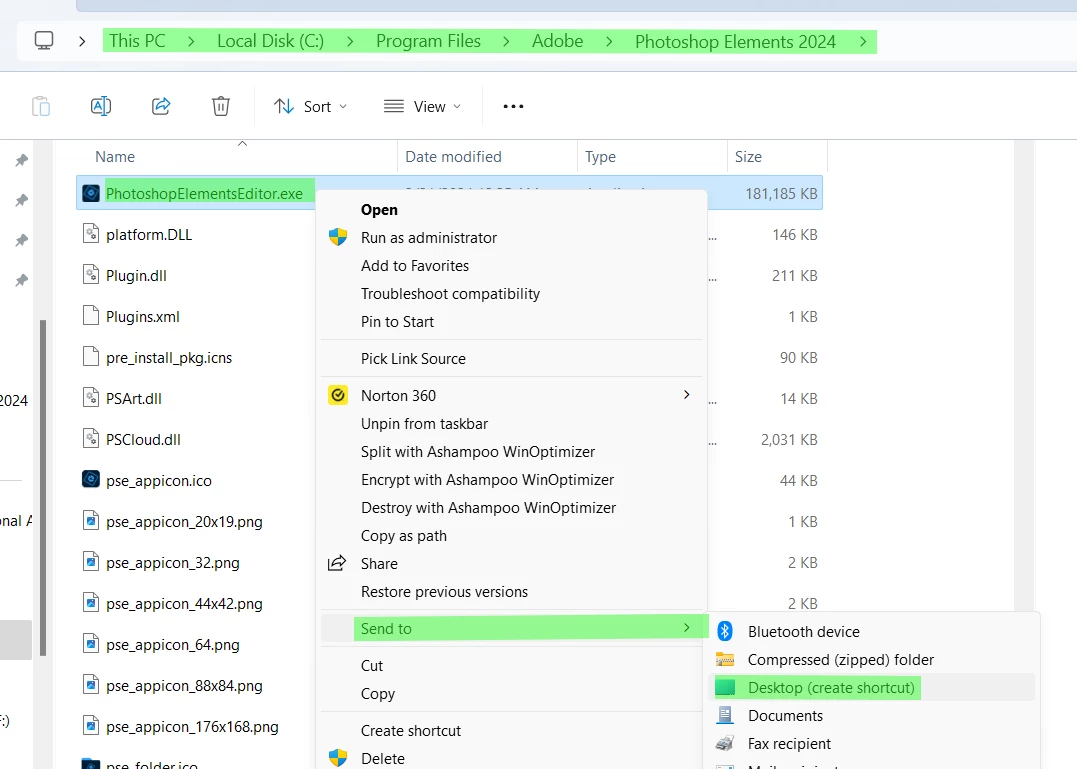The width and height of the screenshot is (1077, 769).
Task: Select pre_install_pkg.icns file
Action: [169, 358]
